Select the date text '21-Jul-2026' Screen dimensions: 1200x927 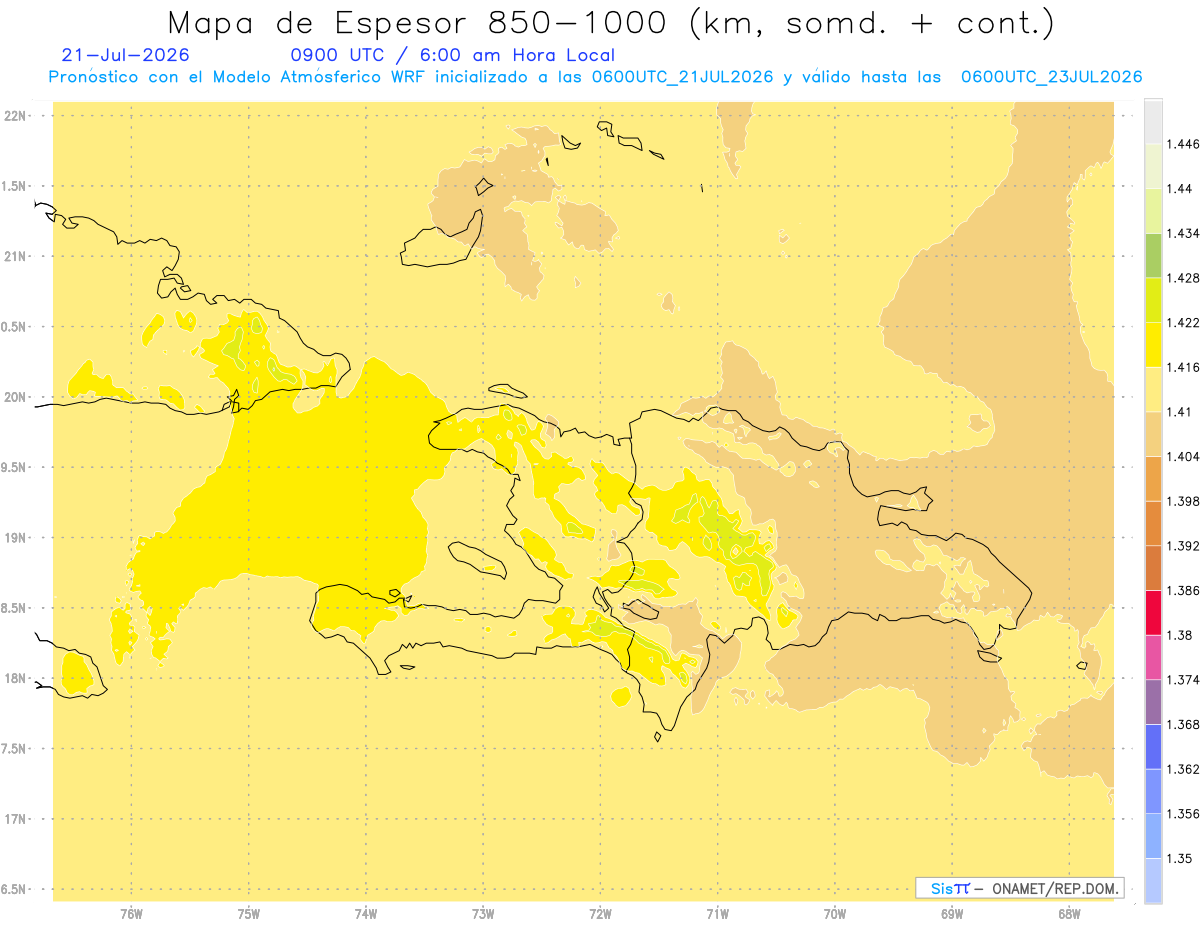point(125,56)
